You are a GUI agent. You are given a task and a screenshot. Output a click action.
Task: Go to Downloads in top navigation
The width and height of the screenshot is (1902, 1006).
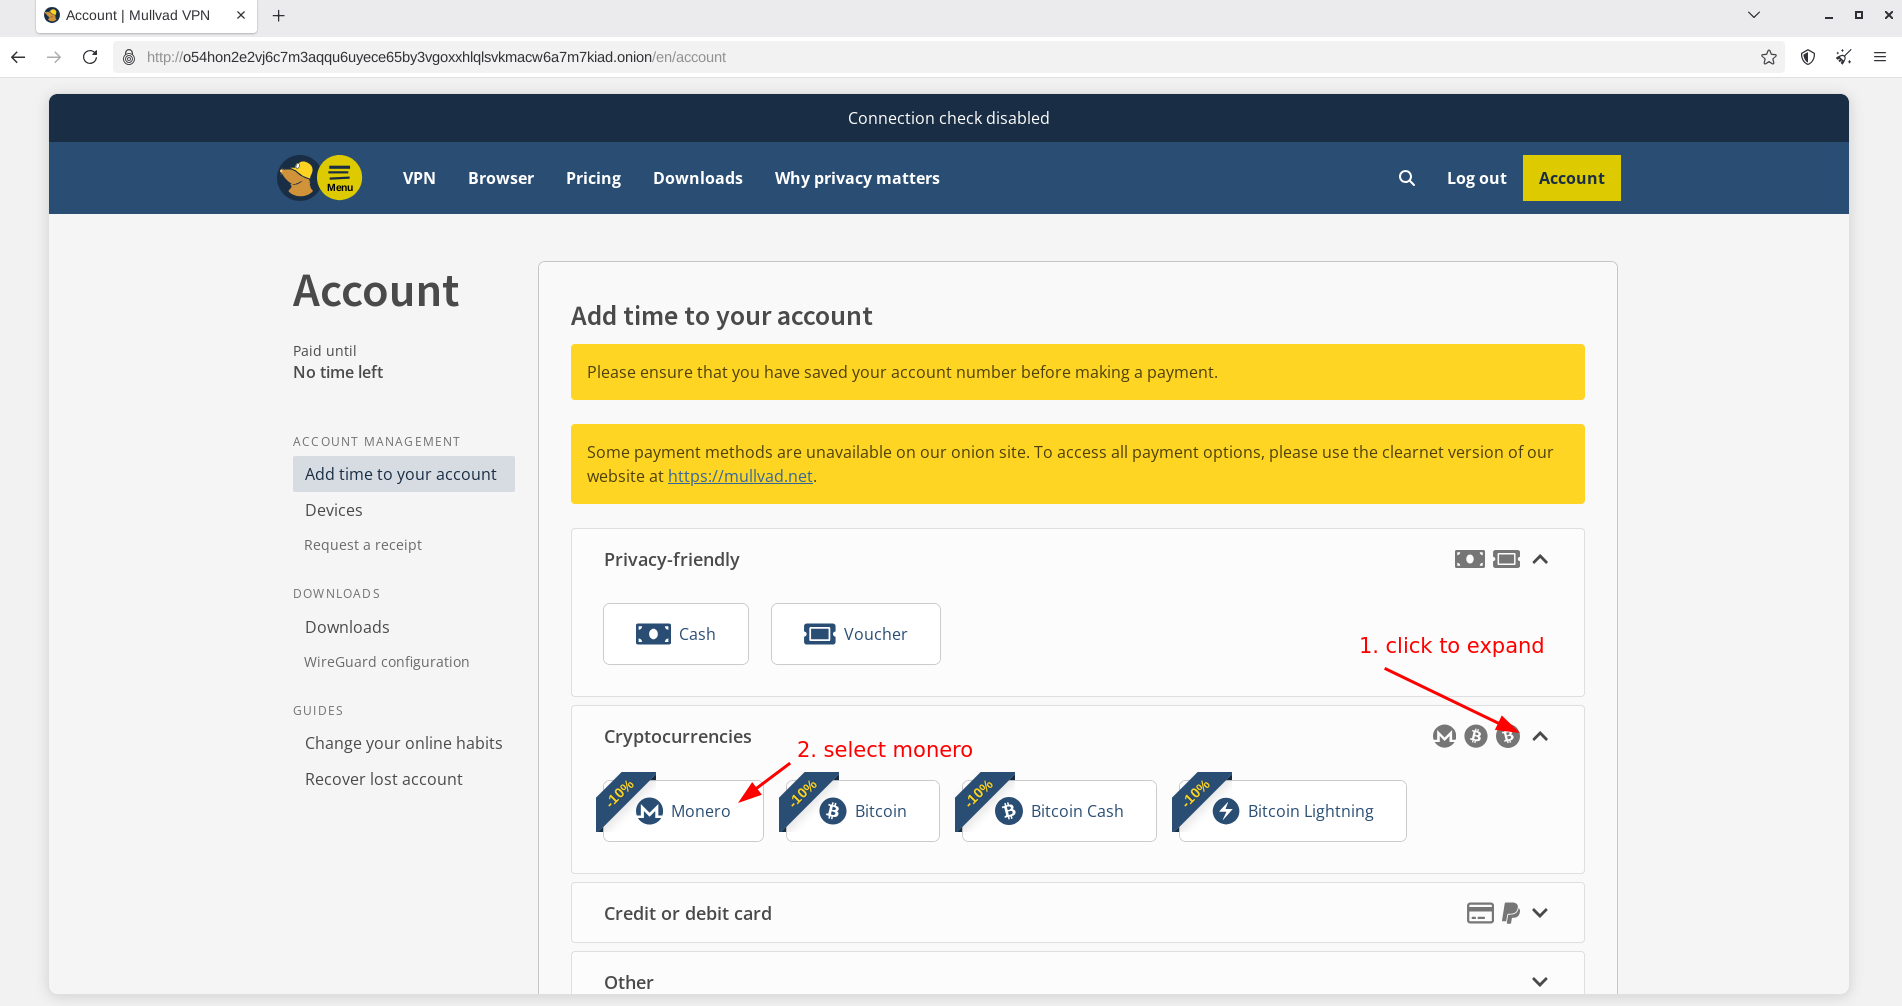click(697, 178)
